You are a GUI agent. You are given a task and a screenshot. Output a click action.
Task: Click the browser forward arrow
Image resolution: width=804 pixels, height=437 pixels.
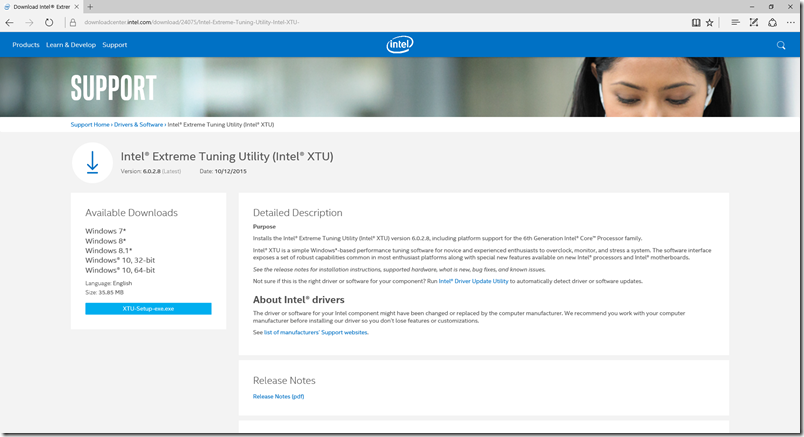point(29,23)
